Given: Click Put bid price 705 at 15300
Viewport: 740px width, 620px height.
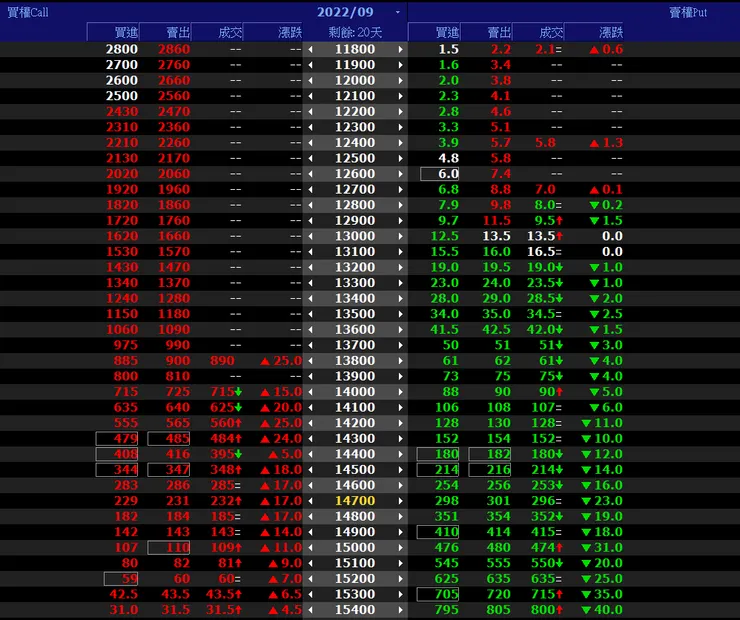Looking at the screenshot, I should pyautogui.click(x=438, y=594).
